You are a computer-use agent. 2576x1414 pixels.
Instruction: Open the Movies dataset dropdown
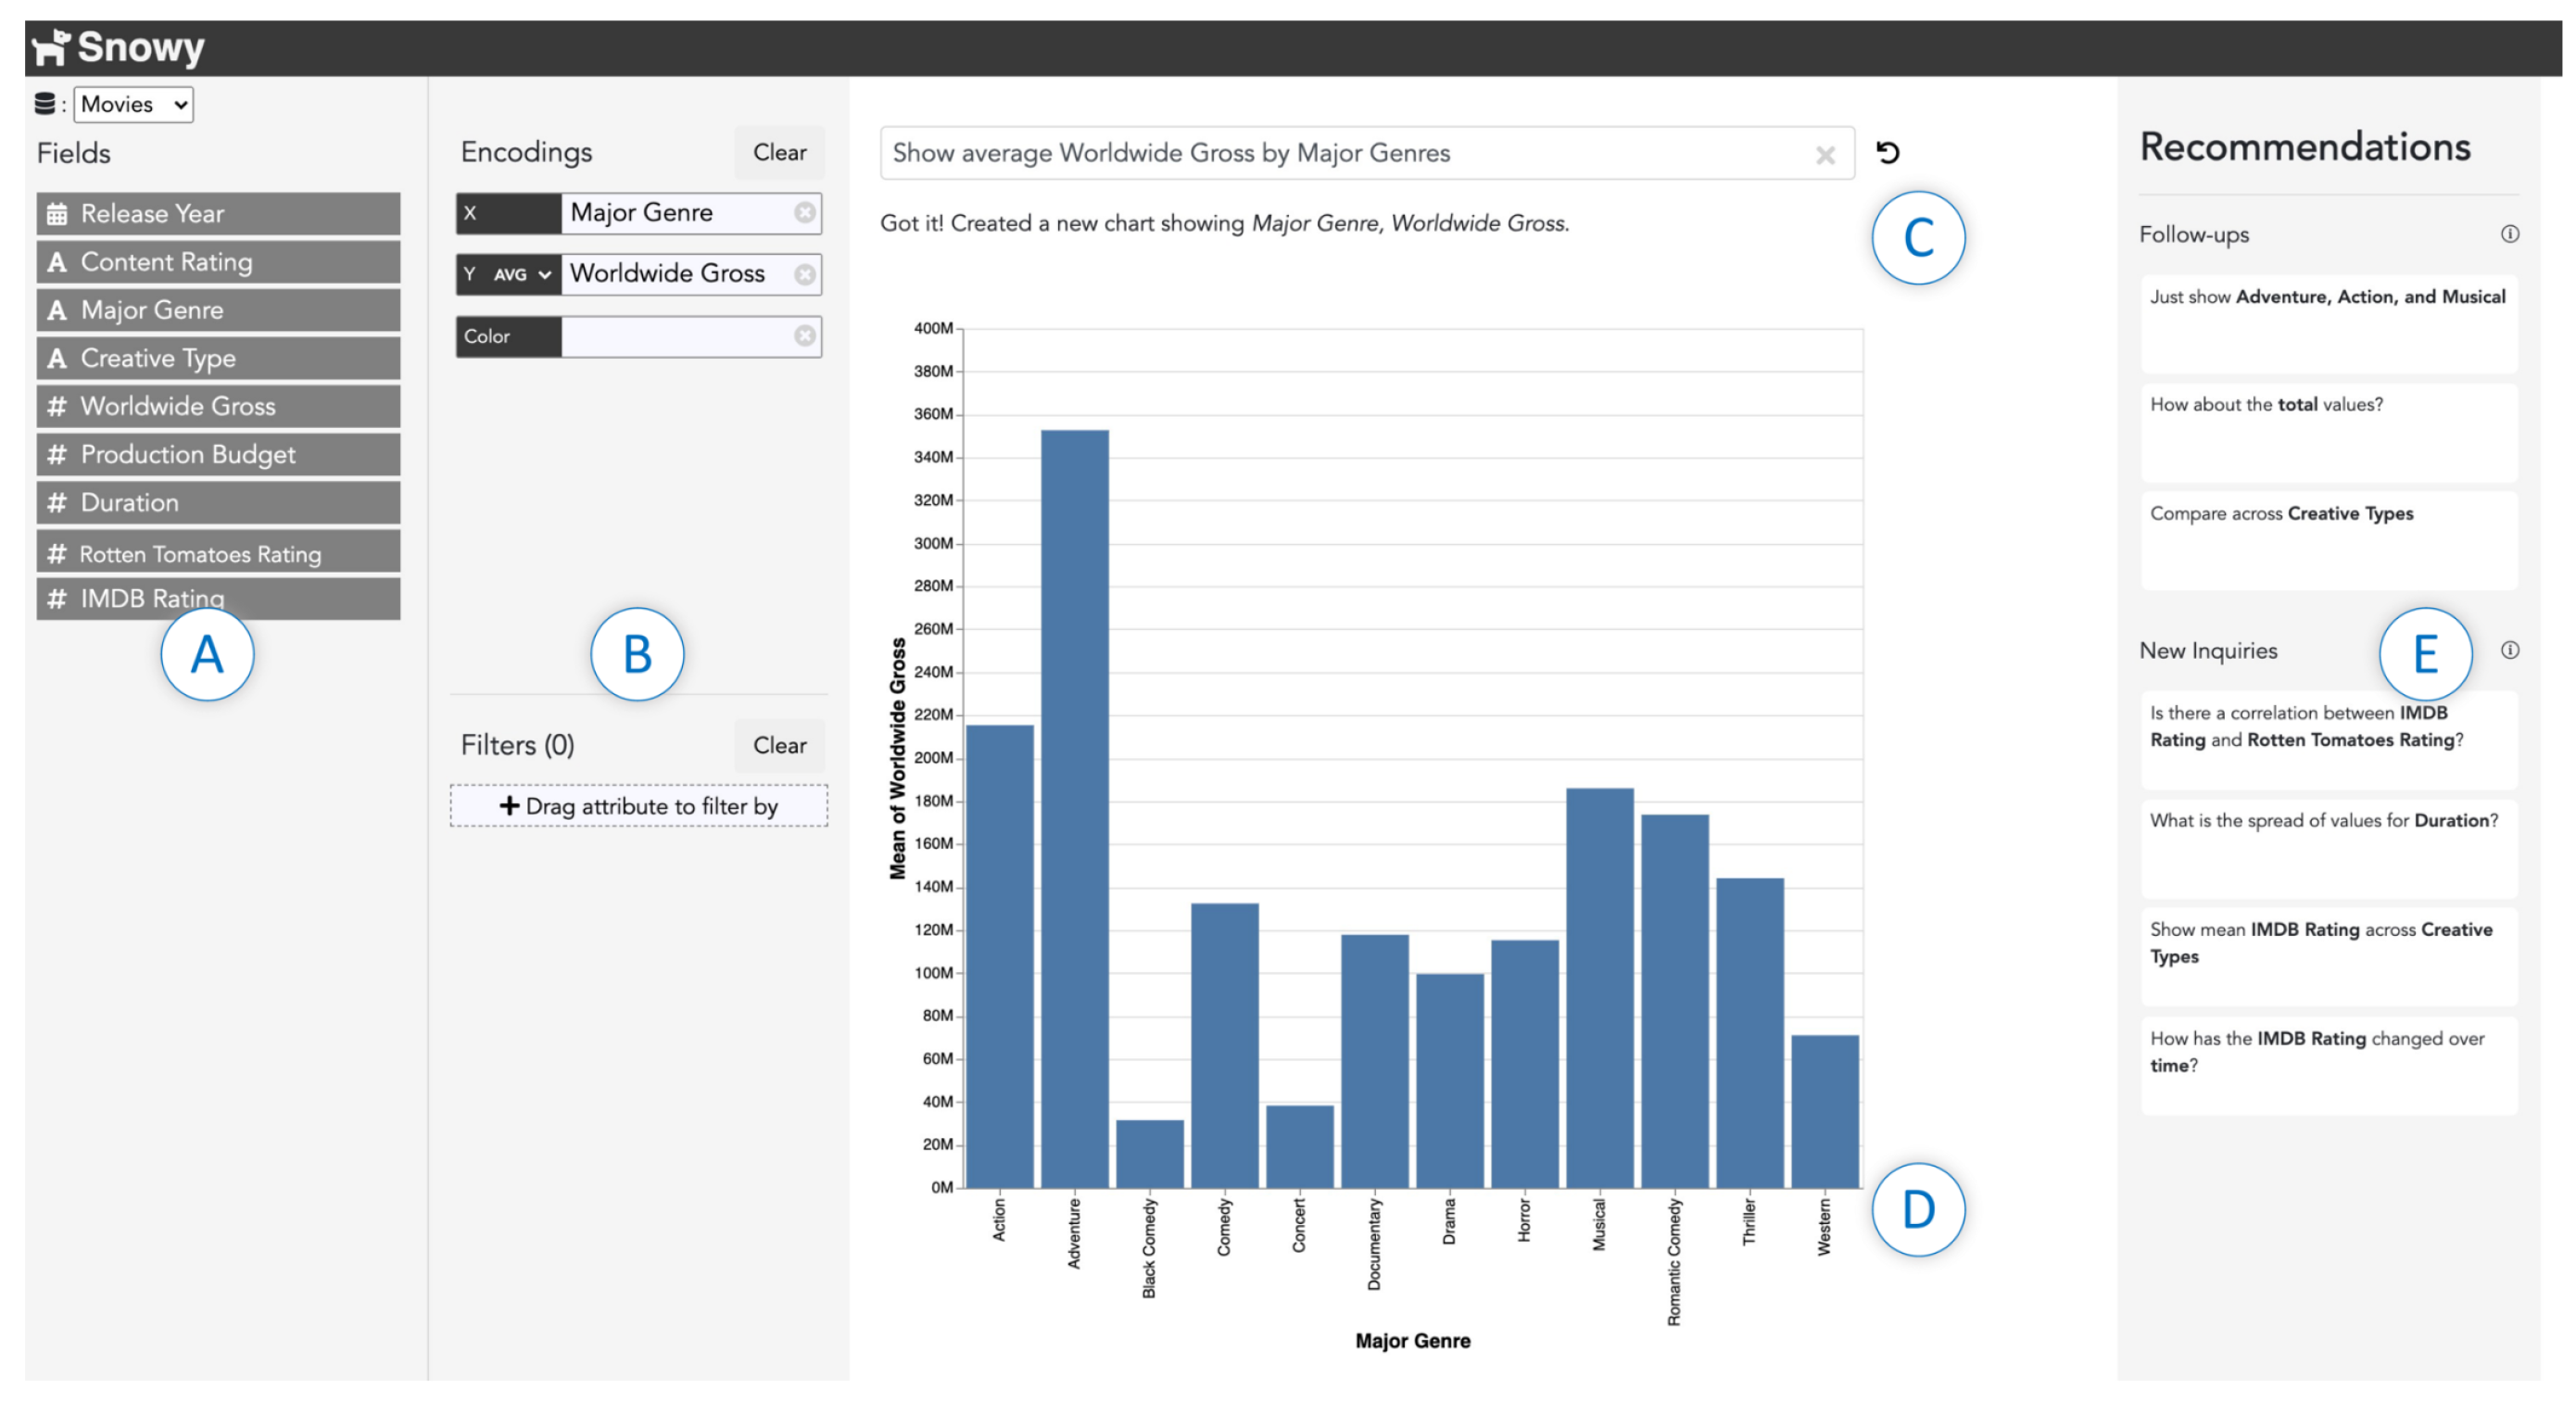[x=133, y=105]
